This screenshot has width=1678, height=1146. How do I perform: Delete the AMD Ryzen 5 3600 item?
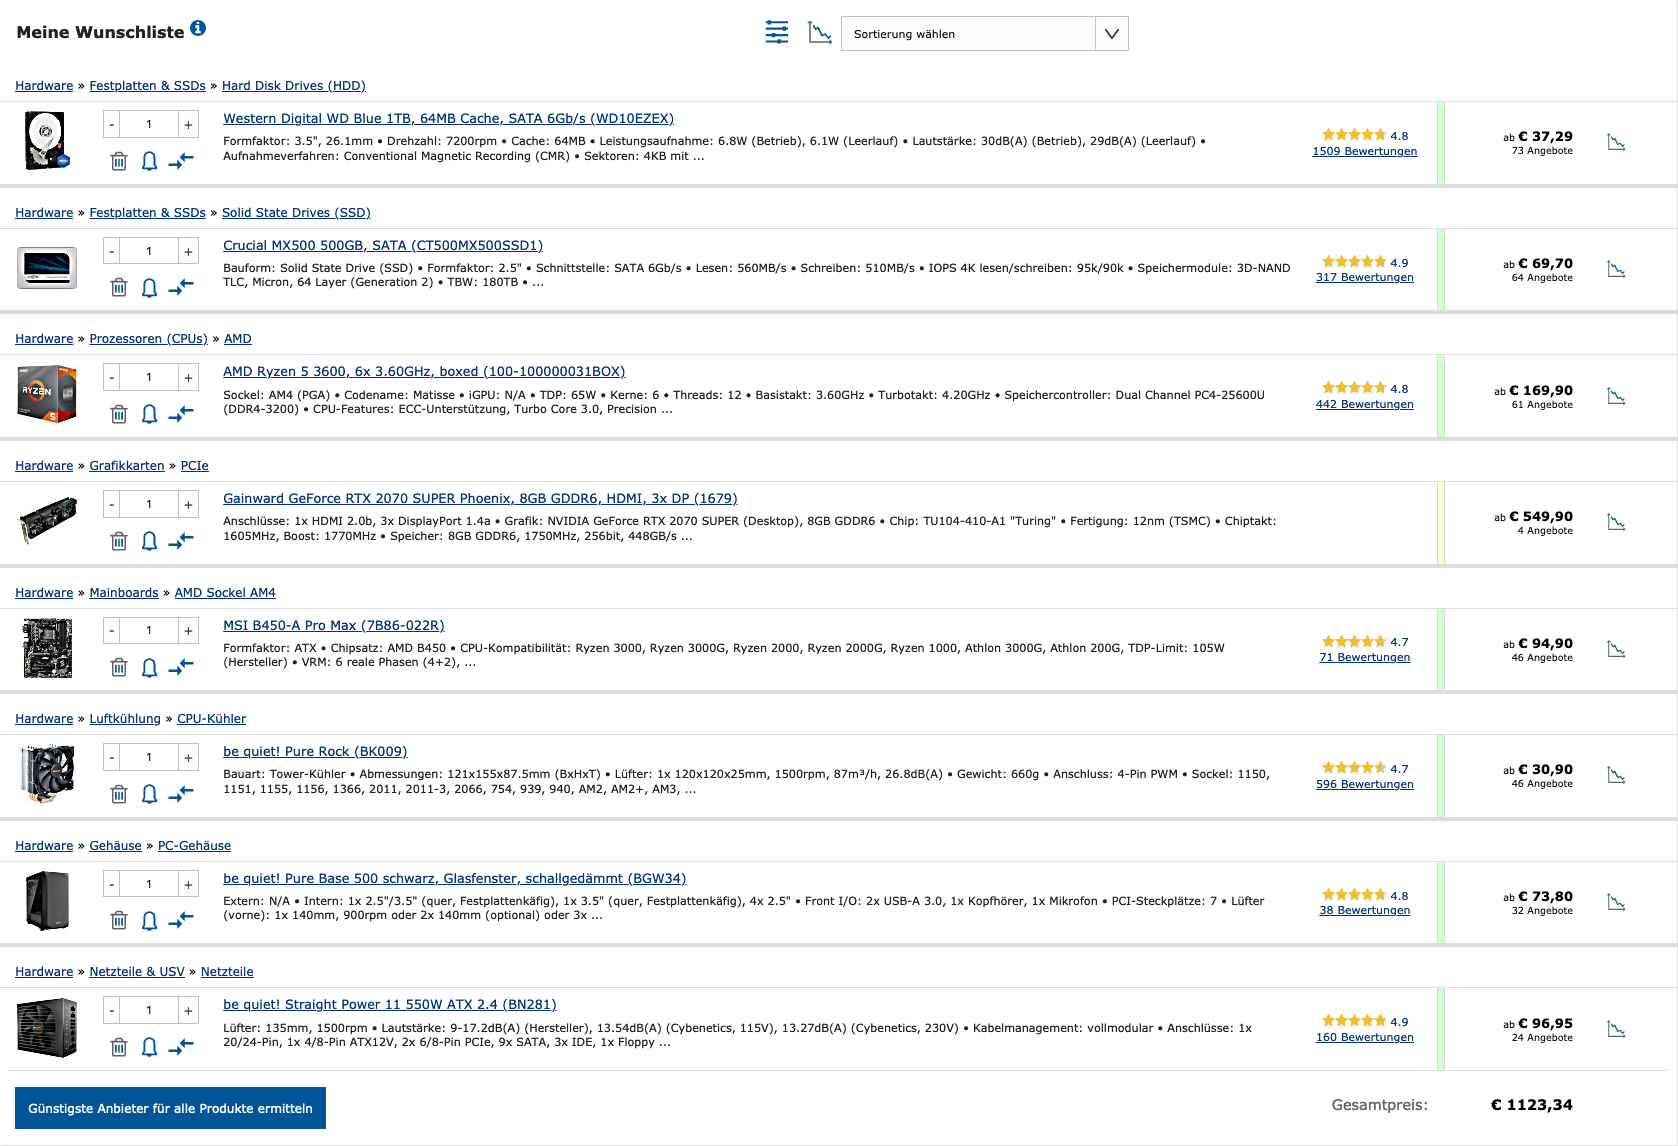(x=119, y=414)
